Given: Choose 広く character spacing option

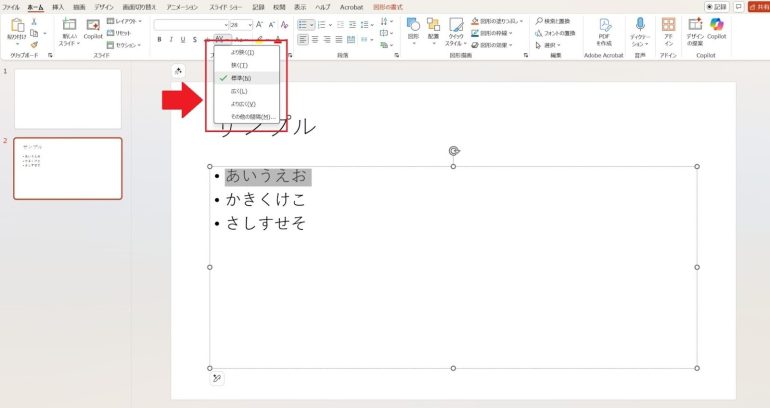Looking at the screenshot, I should (242, 91).
